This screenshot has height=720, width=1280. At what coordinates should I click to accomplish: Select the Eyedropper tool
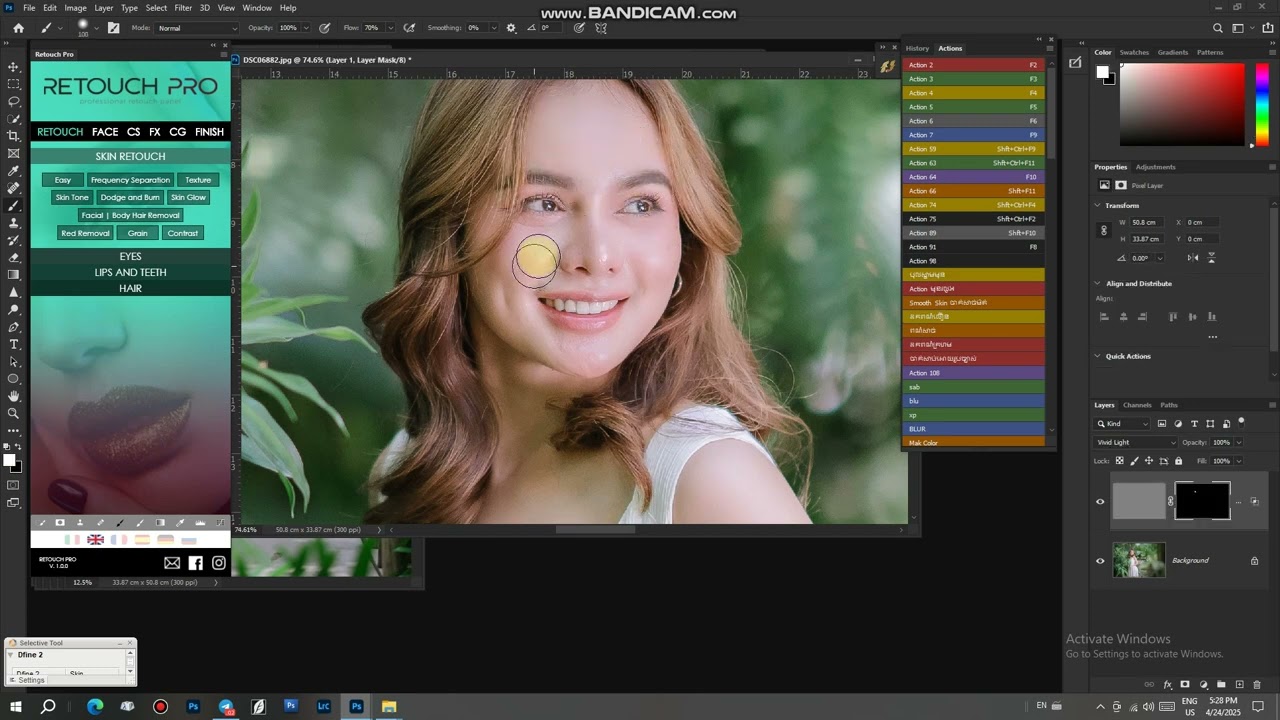[13, 171]
